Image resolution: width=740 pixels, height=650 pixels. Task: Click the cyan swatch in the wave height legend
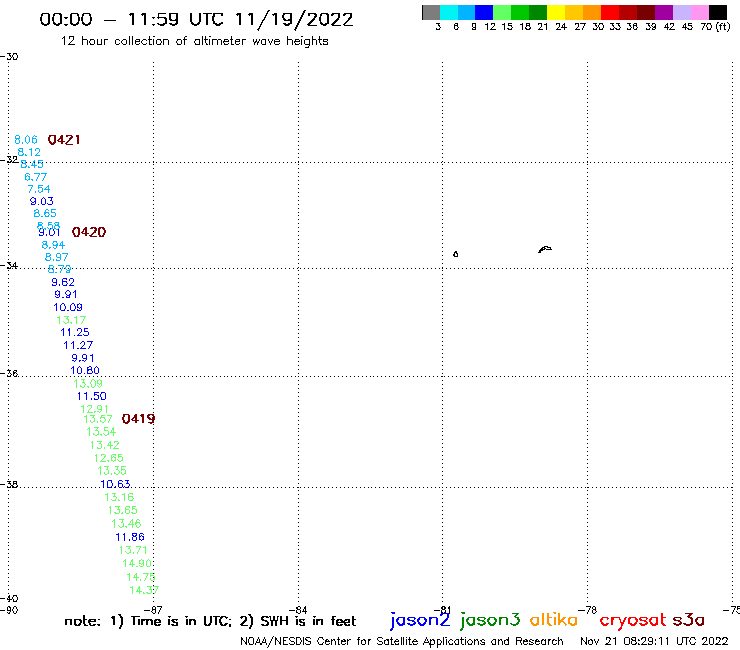(449, 12)
